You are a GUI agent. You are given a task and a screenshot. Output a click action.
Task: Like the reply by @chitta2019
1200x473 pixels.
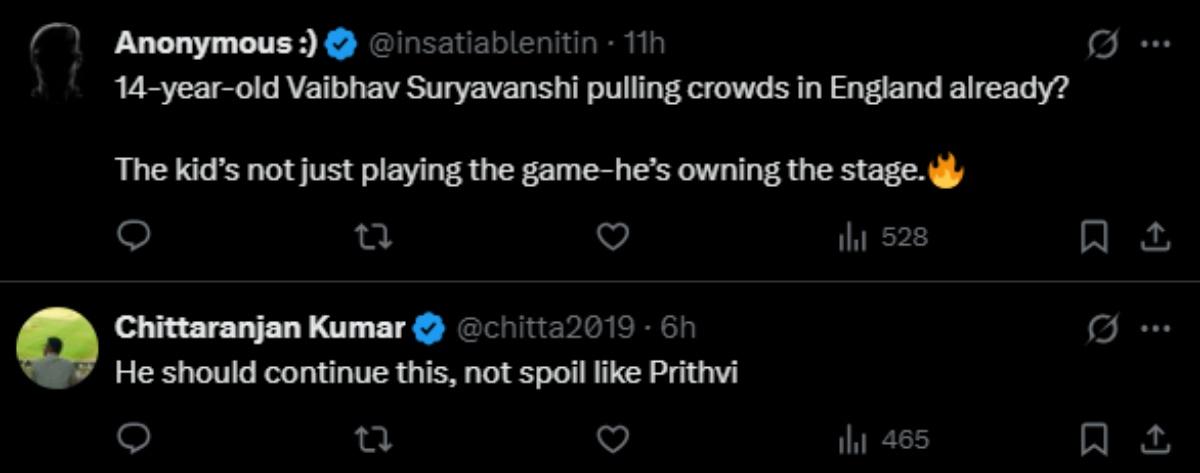613,438
